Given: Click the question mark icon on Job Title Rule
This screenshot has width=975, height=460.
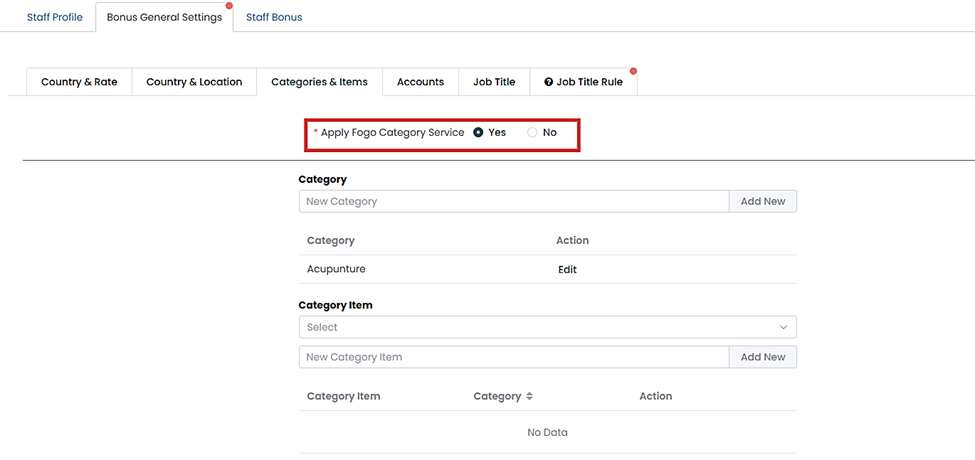Looking at the screenshot, I should pyautogui.click(x=548, y=82).
